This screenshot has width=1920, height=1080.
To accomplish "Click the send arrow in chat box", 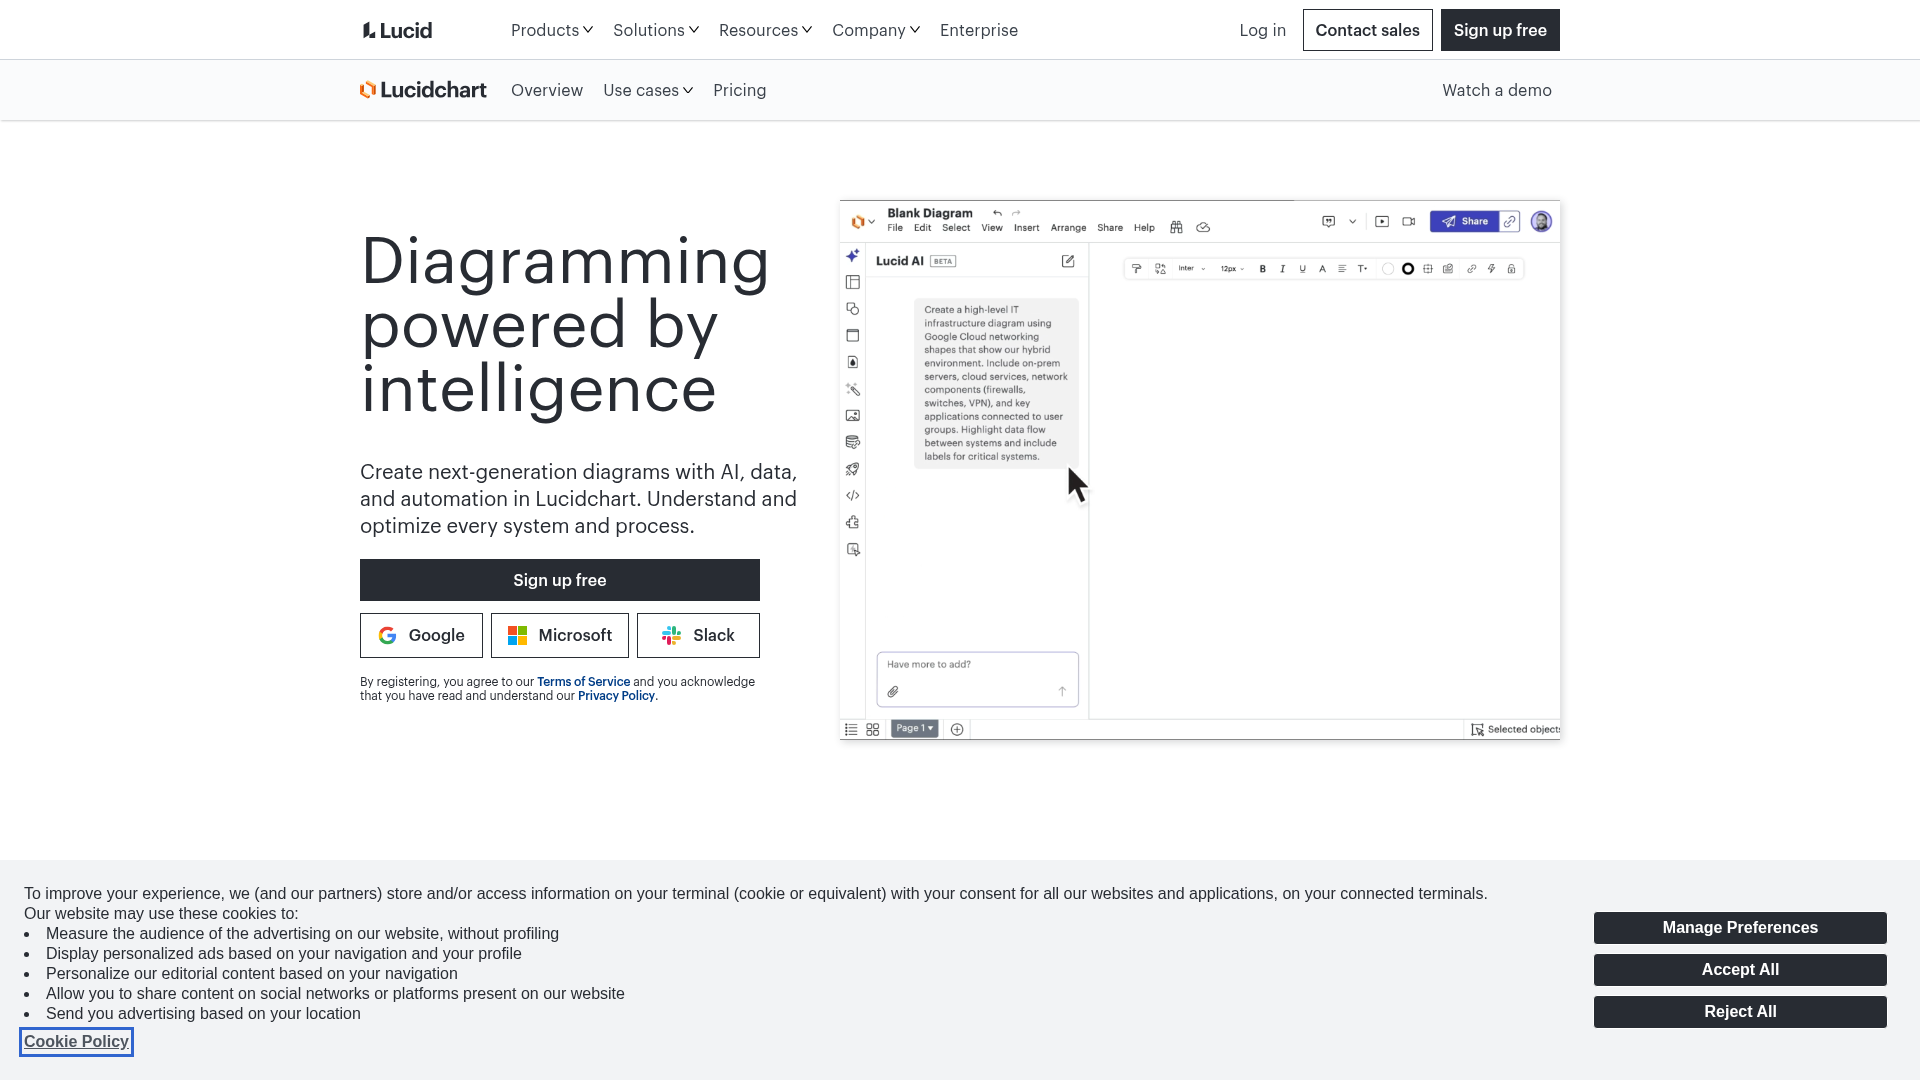I will 1062,692.
